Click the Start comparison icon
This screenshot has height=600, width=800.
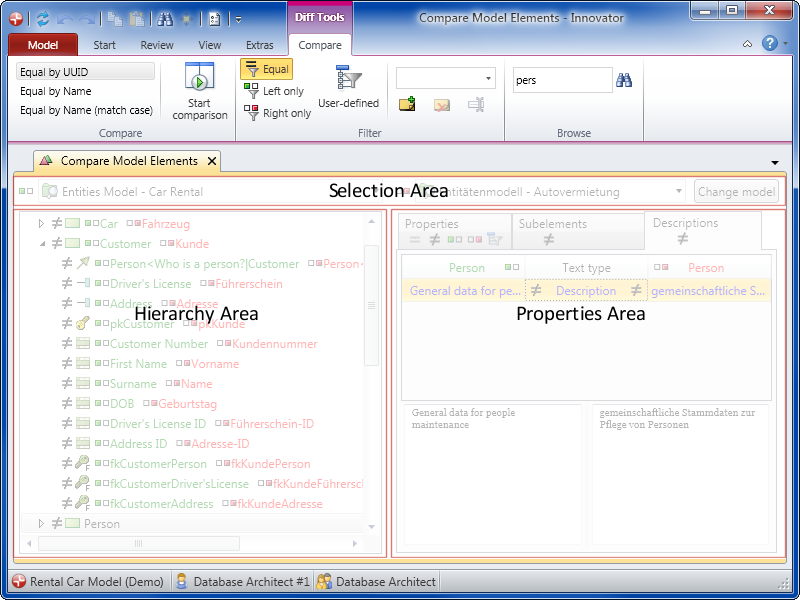click(200, 79)
